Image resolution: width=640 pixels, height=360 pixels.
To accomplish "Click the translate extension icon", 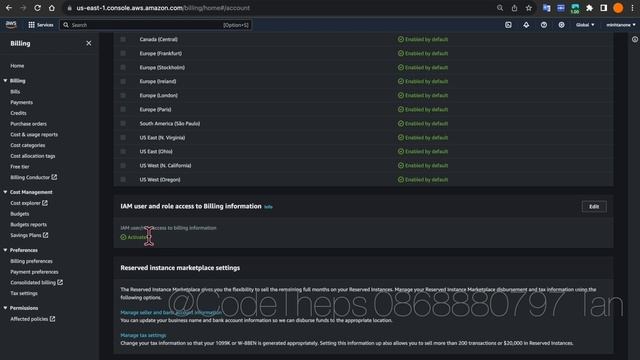I will [x=547, y=8].
